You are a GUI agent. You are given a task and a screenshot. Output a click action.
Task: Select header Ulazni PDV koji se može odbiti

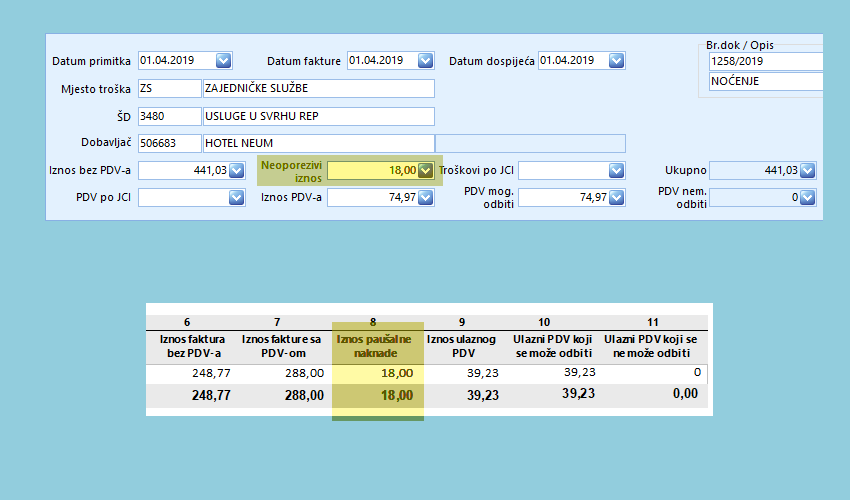click(553, 346)
